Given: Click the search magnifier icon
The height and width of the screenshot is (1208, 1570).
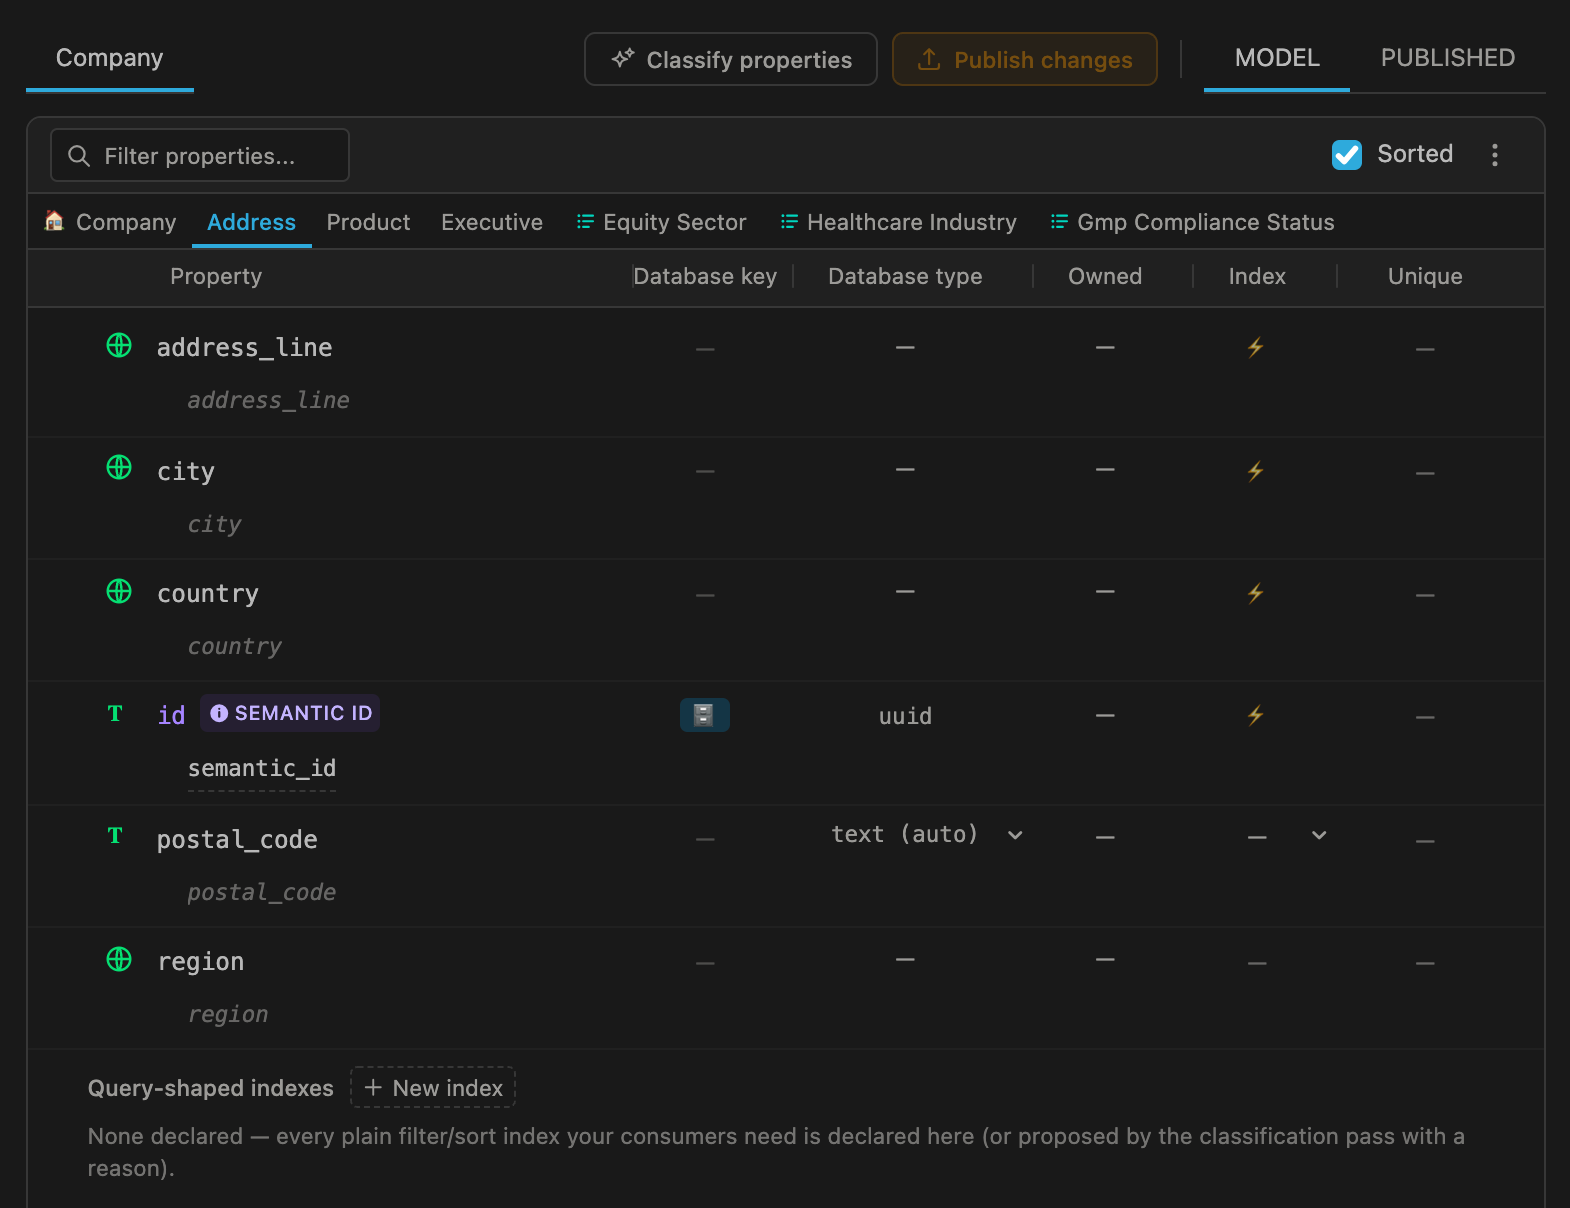Looking at the screenshot, I should coord(79,156).
